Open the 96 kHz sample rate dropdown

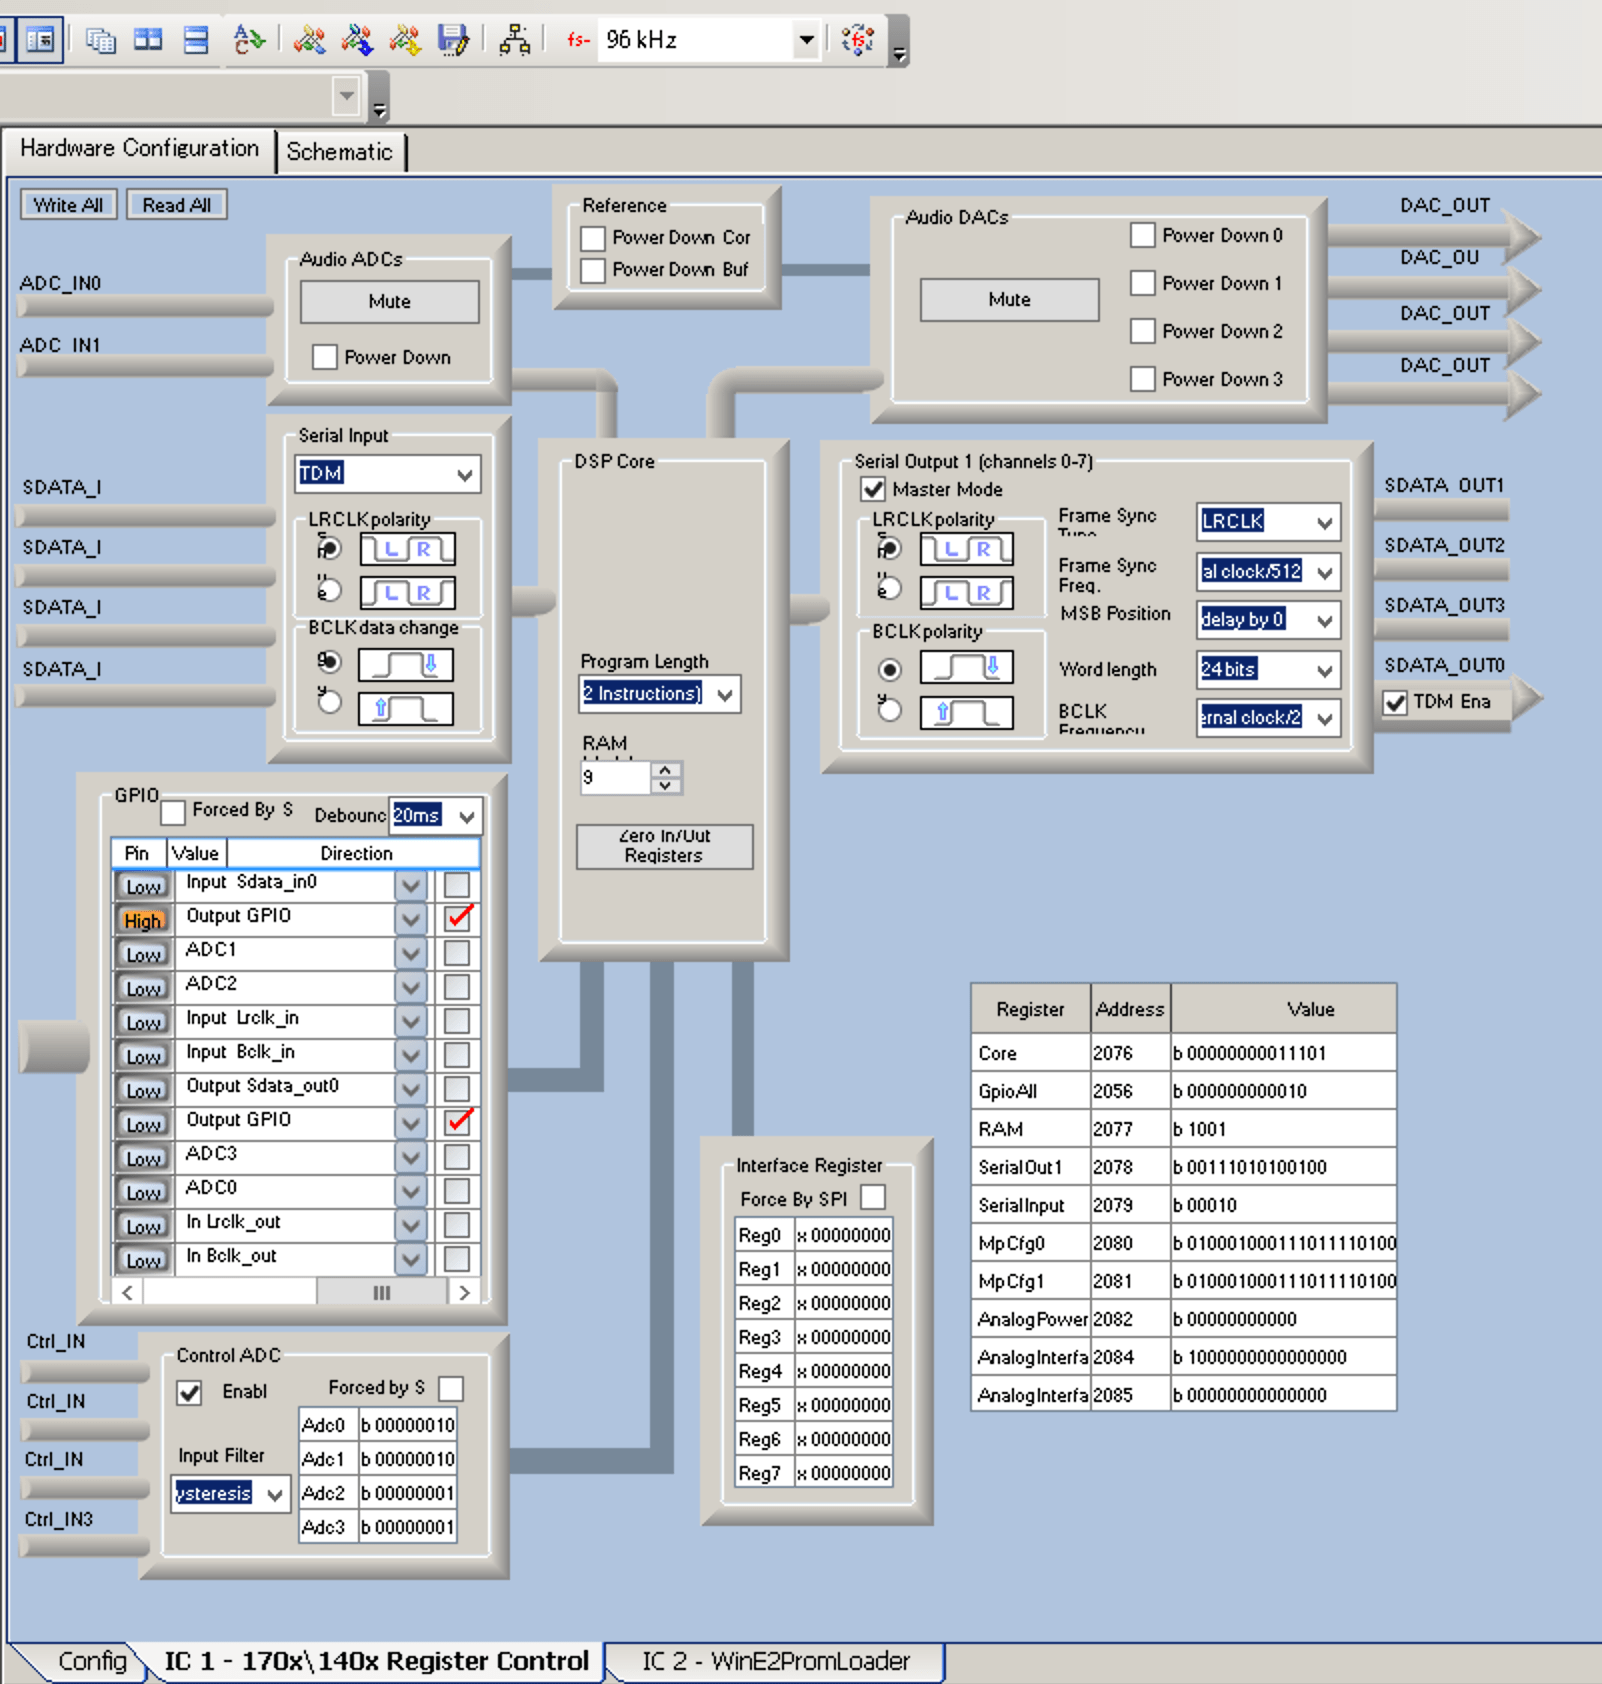coord(806,40)
